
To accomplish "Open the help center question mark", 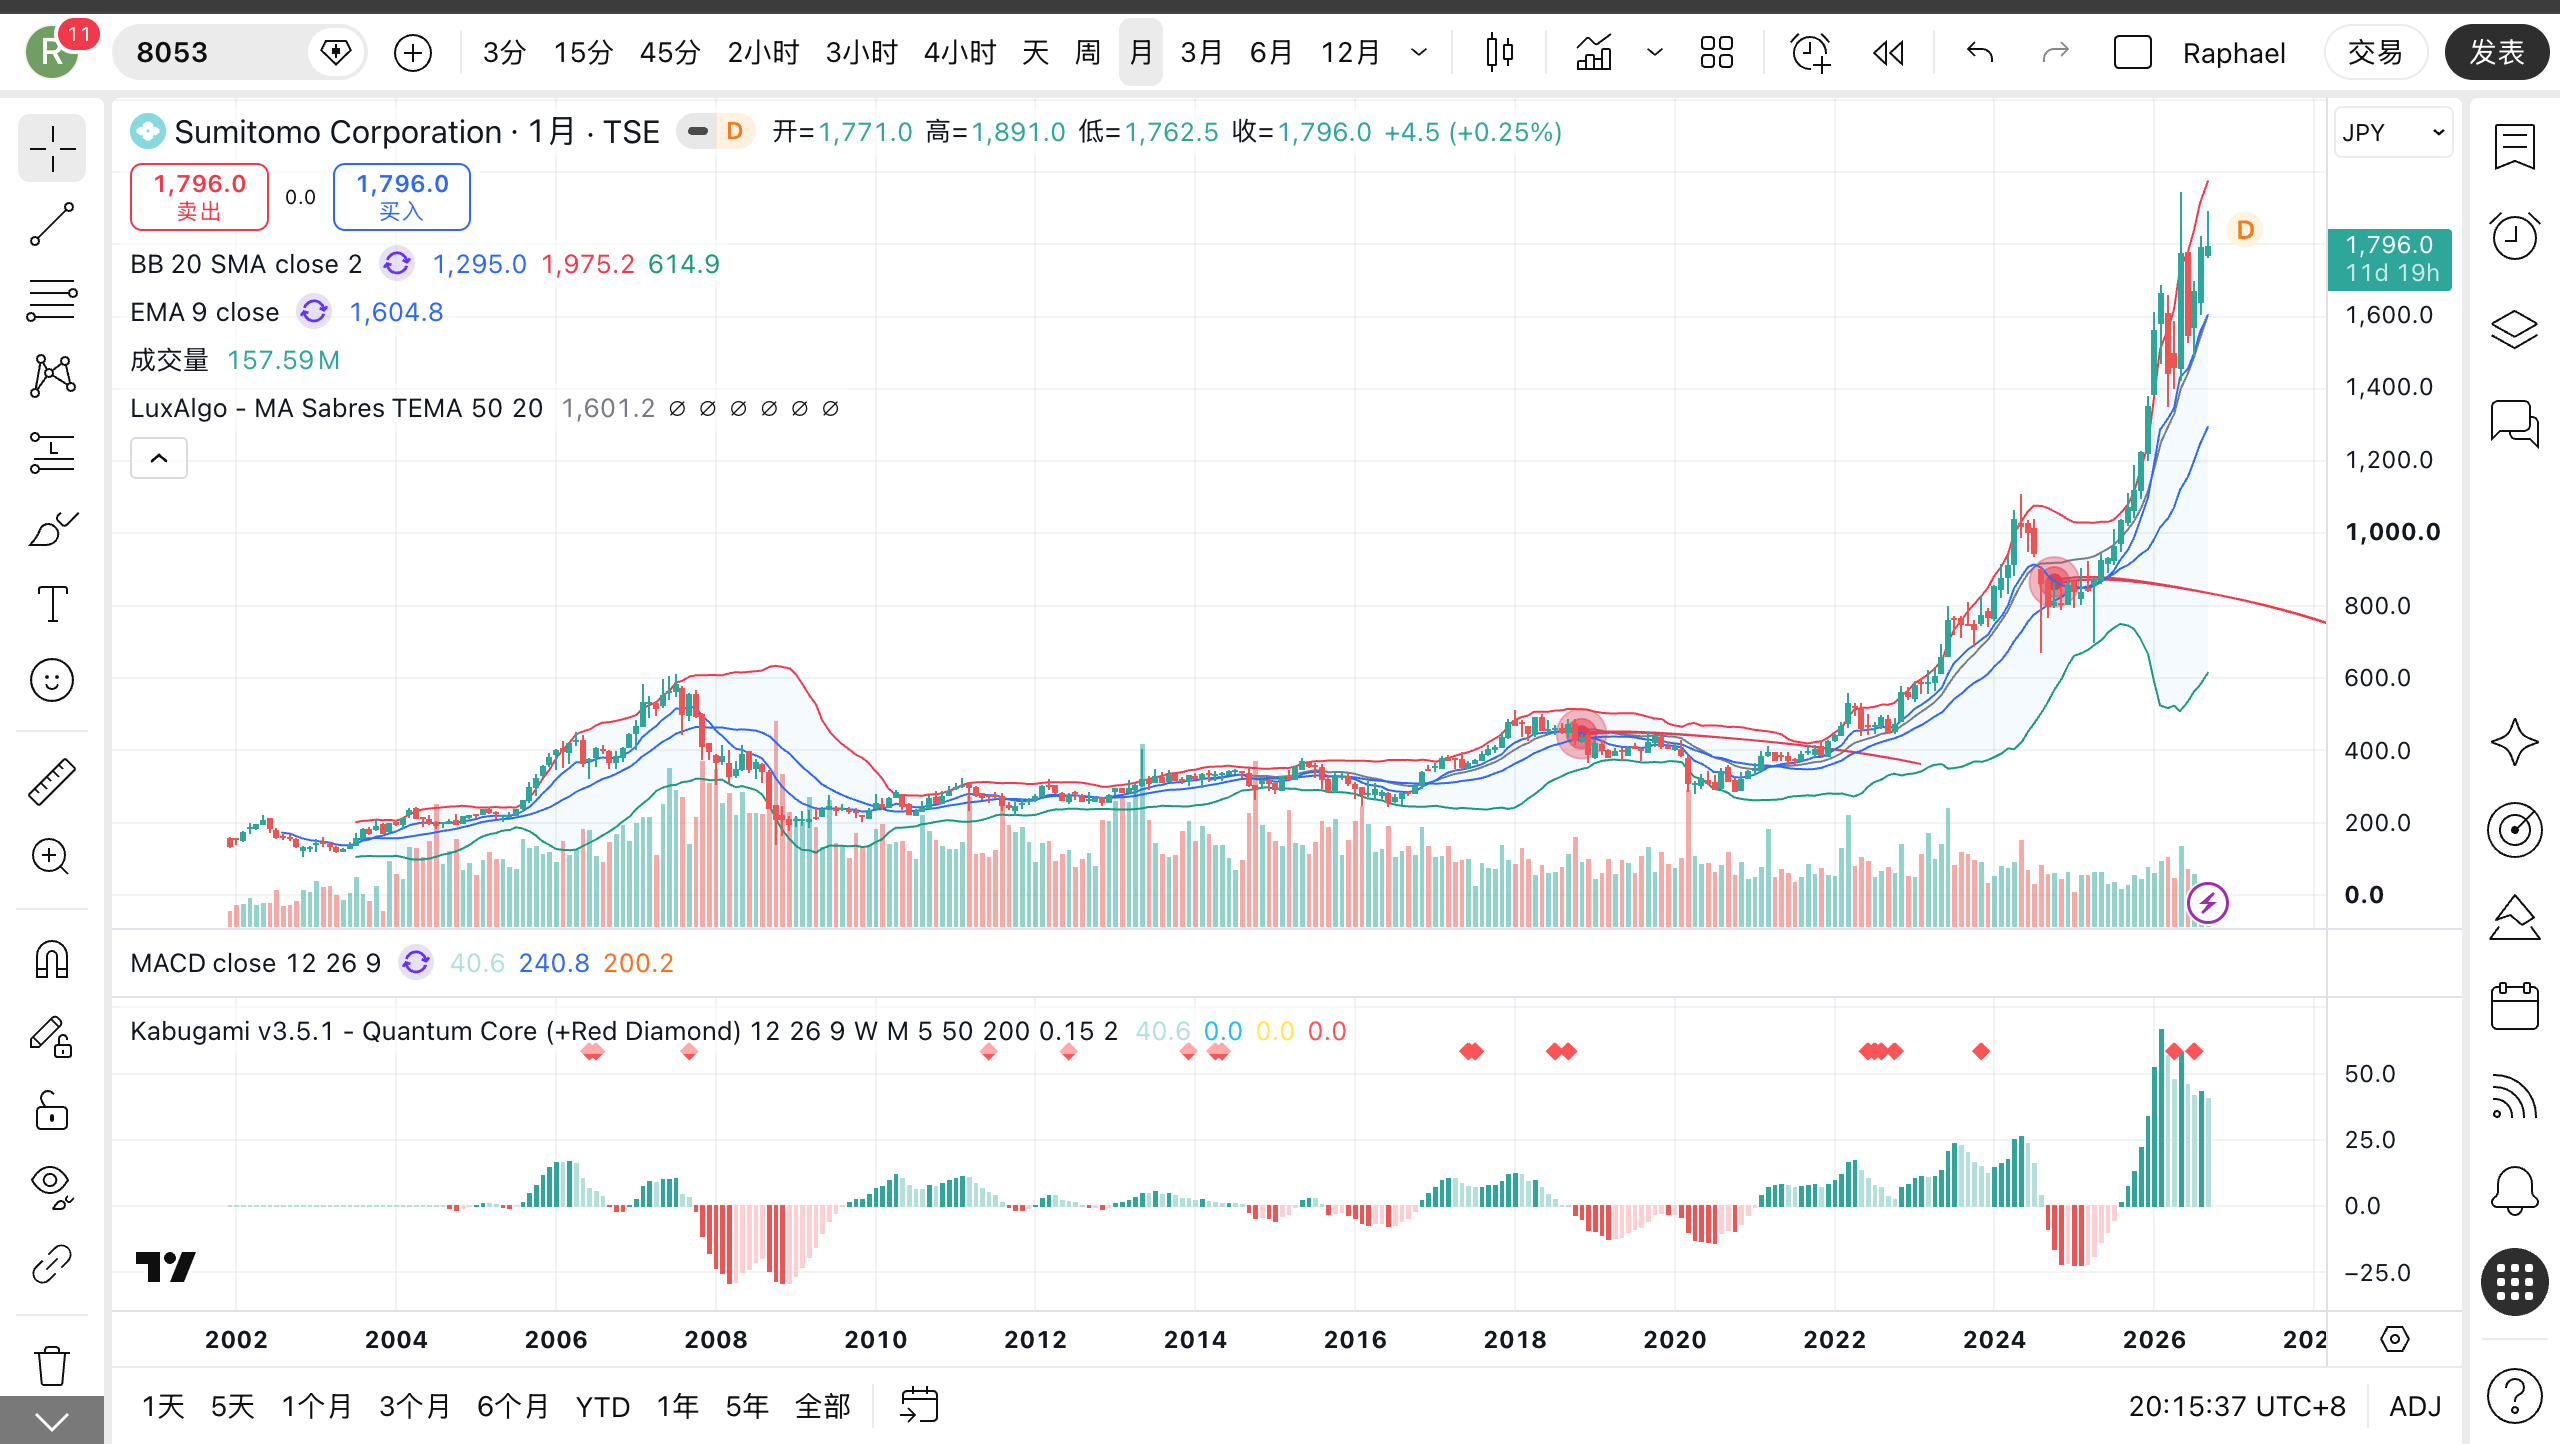I will [2514, 1395].
